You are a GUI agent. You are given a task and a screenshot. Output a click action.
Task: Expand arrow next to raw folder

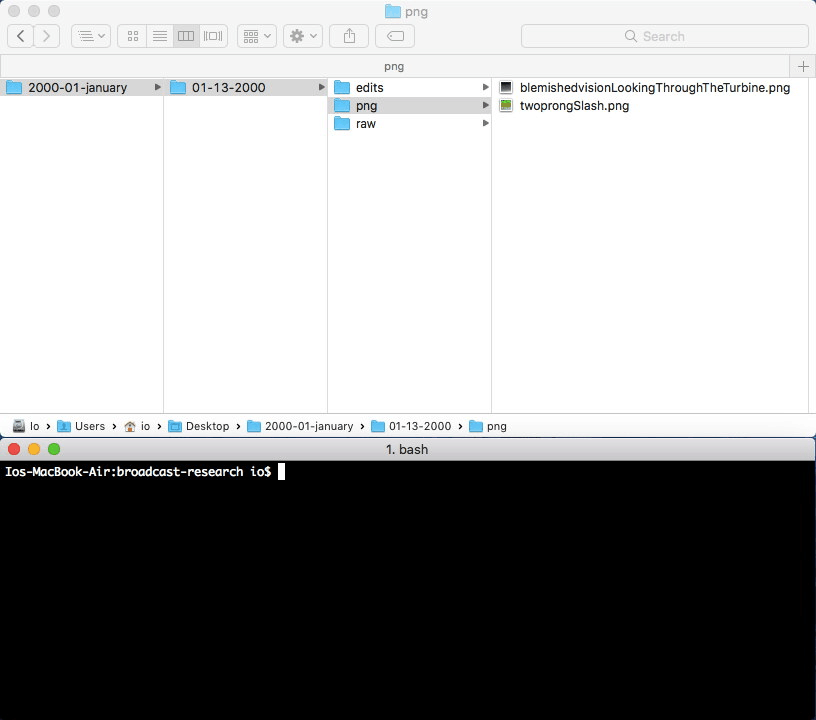[485, 123]
